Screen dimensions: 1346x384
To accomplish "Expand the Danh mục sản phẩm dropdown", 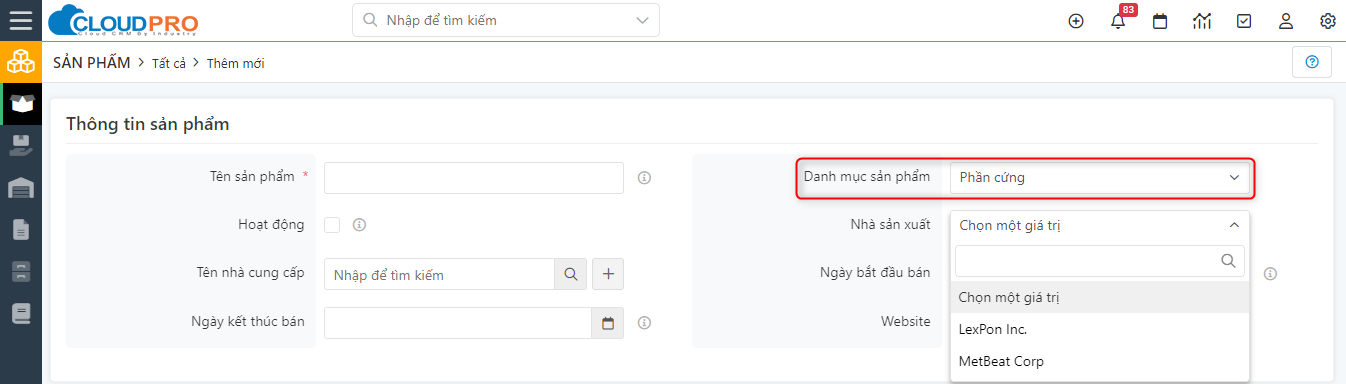I will (1099, 178).
